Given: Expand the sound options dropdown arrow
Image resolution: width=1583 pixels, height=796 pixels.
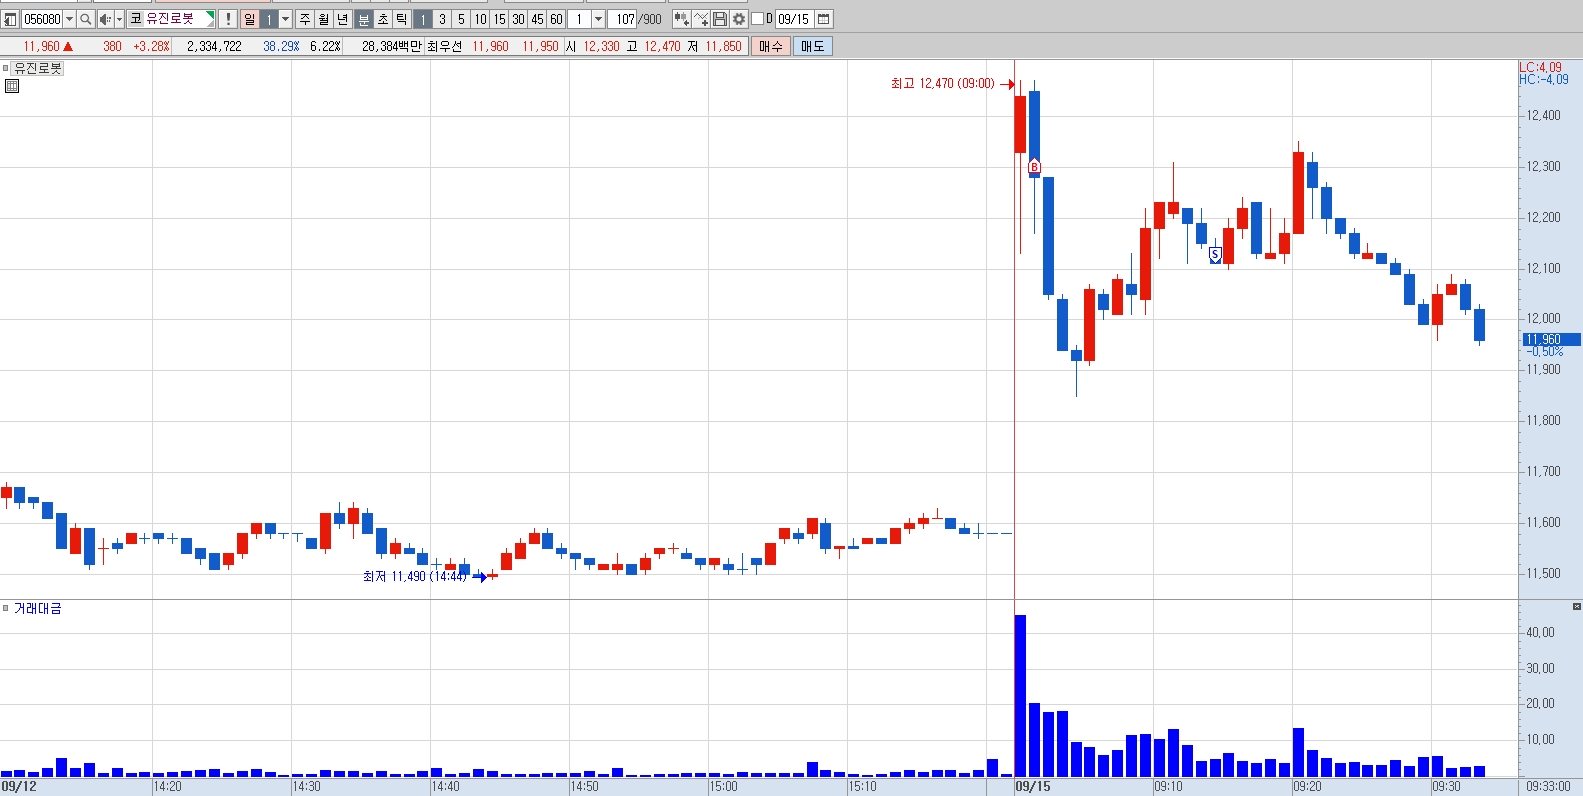Looking at the screenshot, I should 119,19.
